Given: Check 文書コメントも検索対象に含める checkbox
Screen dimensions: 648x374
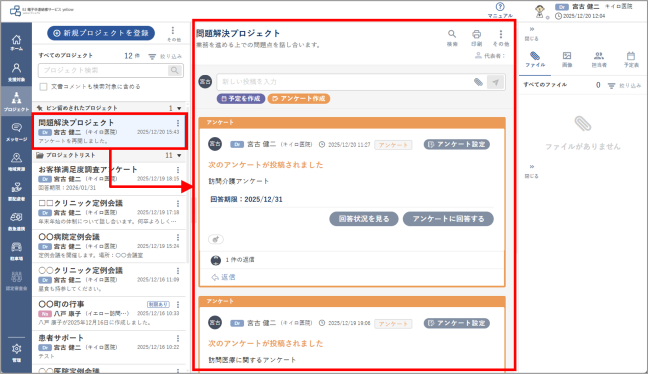Looking at the screenshot, I should pyautogui.click(x=43, y=87).
